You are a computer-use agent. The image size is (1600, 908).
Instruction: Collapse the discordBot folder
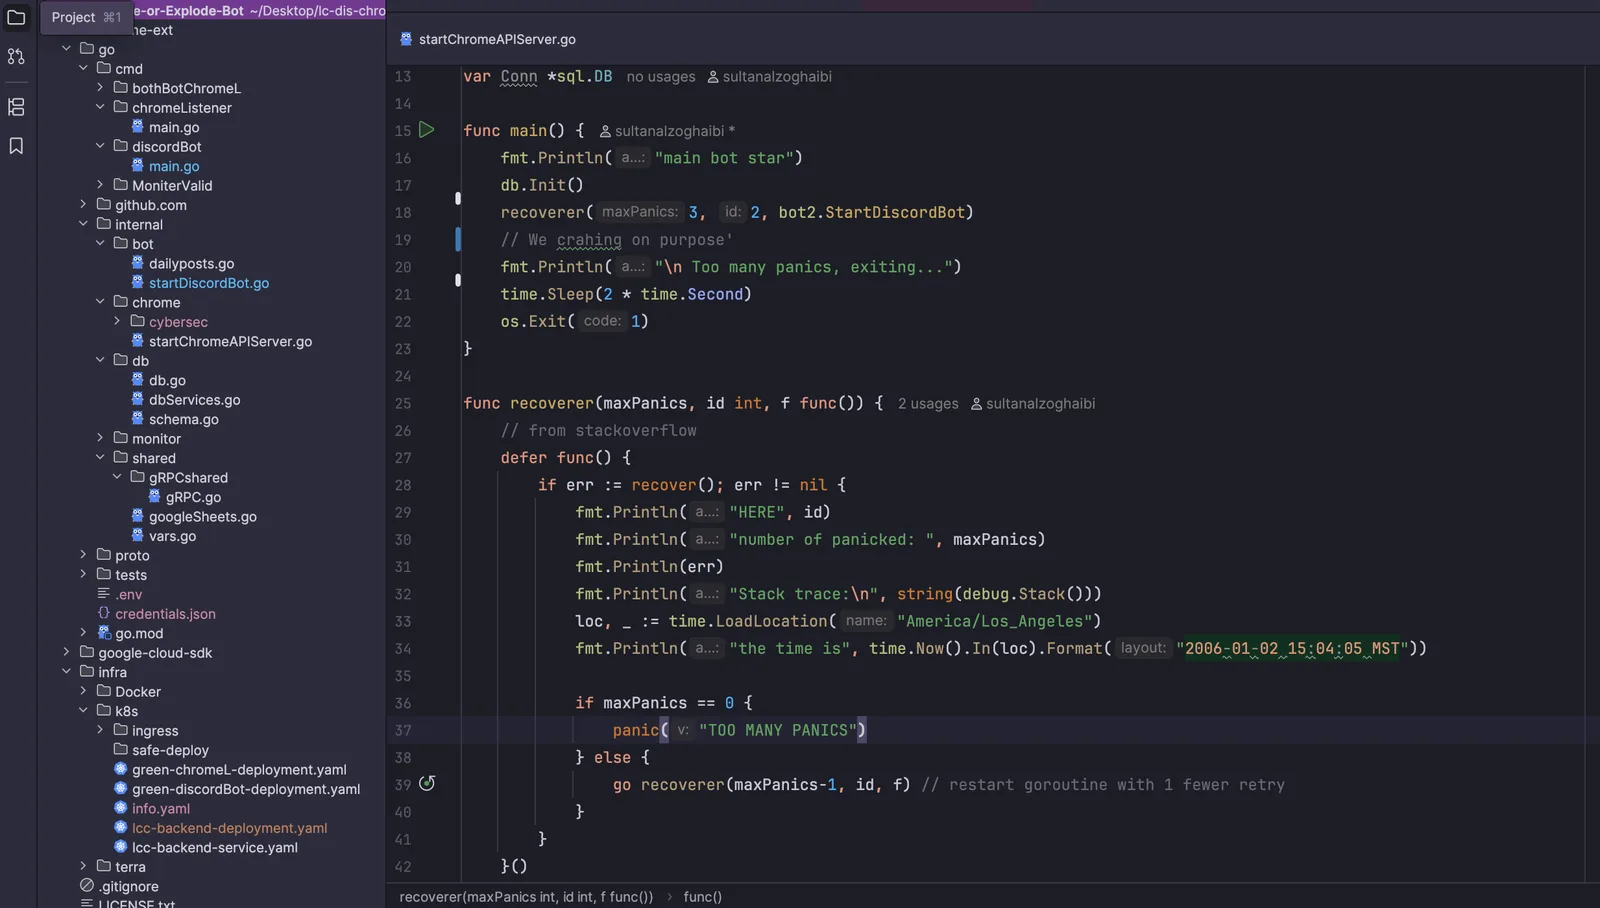(x=100, y=146)
